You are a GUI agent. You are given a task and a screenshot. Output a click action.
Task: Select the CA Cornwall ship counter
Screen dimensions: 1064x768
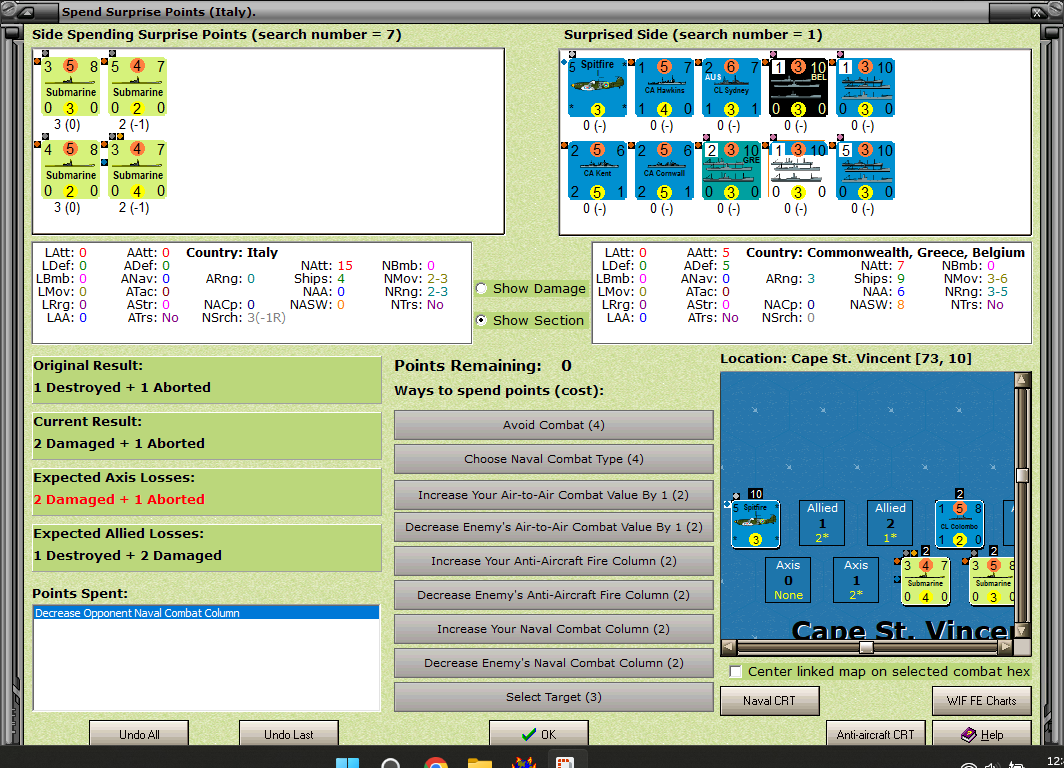664,170
